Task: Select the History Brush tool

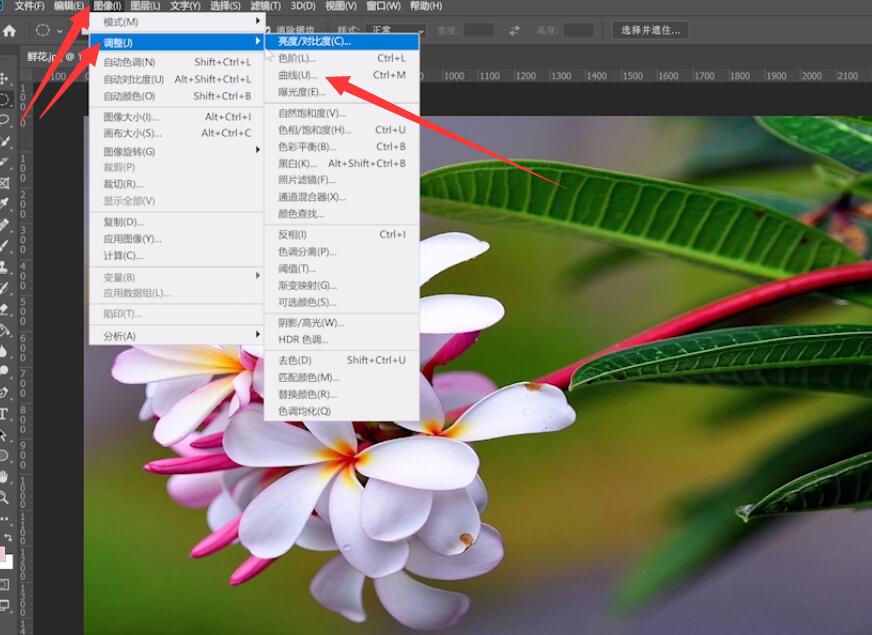Action: pos(4,288)
